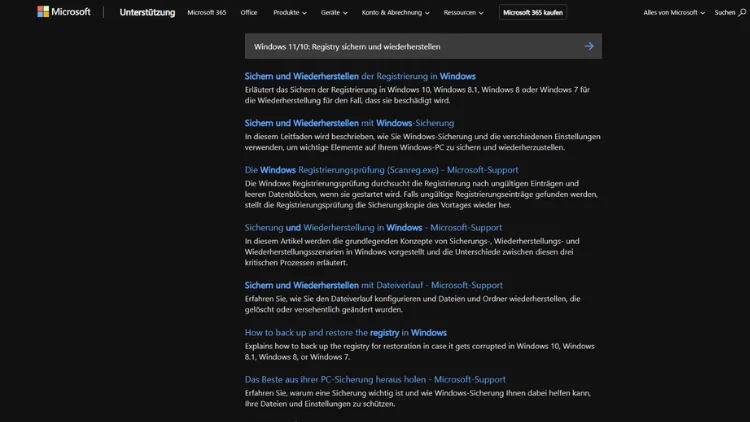This screenshot has width=750, height=422.
Task: Expand the Ressourcen dropdown
Action: pos(463,12)
